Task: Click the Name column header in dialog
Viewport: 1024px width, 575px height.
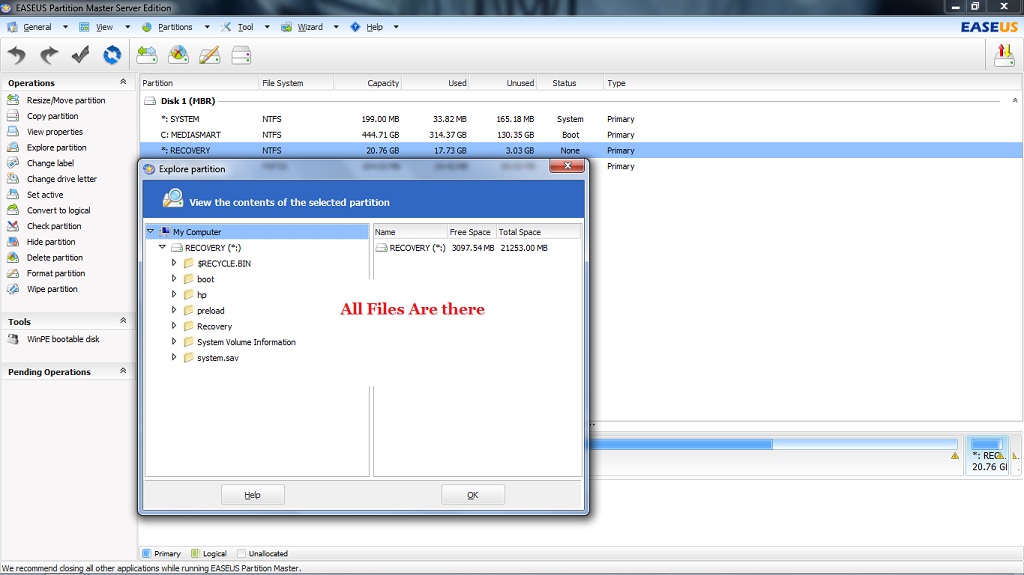Action: (409, 232)
